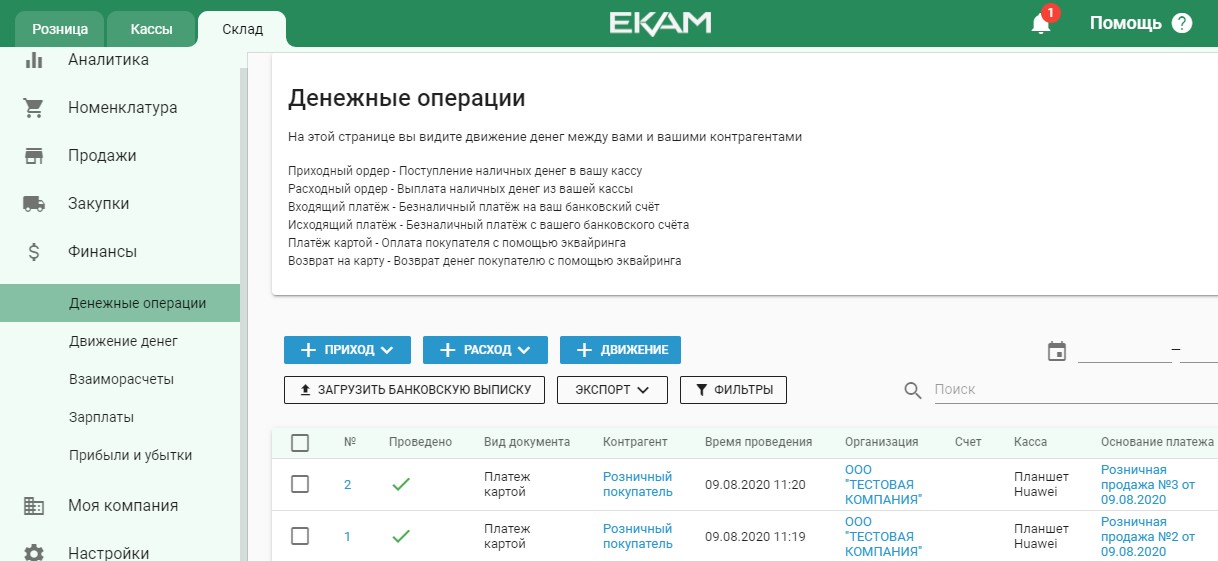Screen dimensions: 1218x561
Task: Click the 09.08.2020 11:20 time cell
Action: pyautogui.click(x=755, y=485)
